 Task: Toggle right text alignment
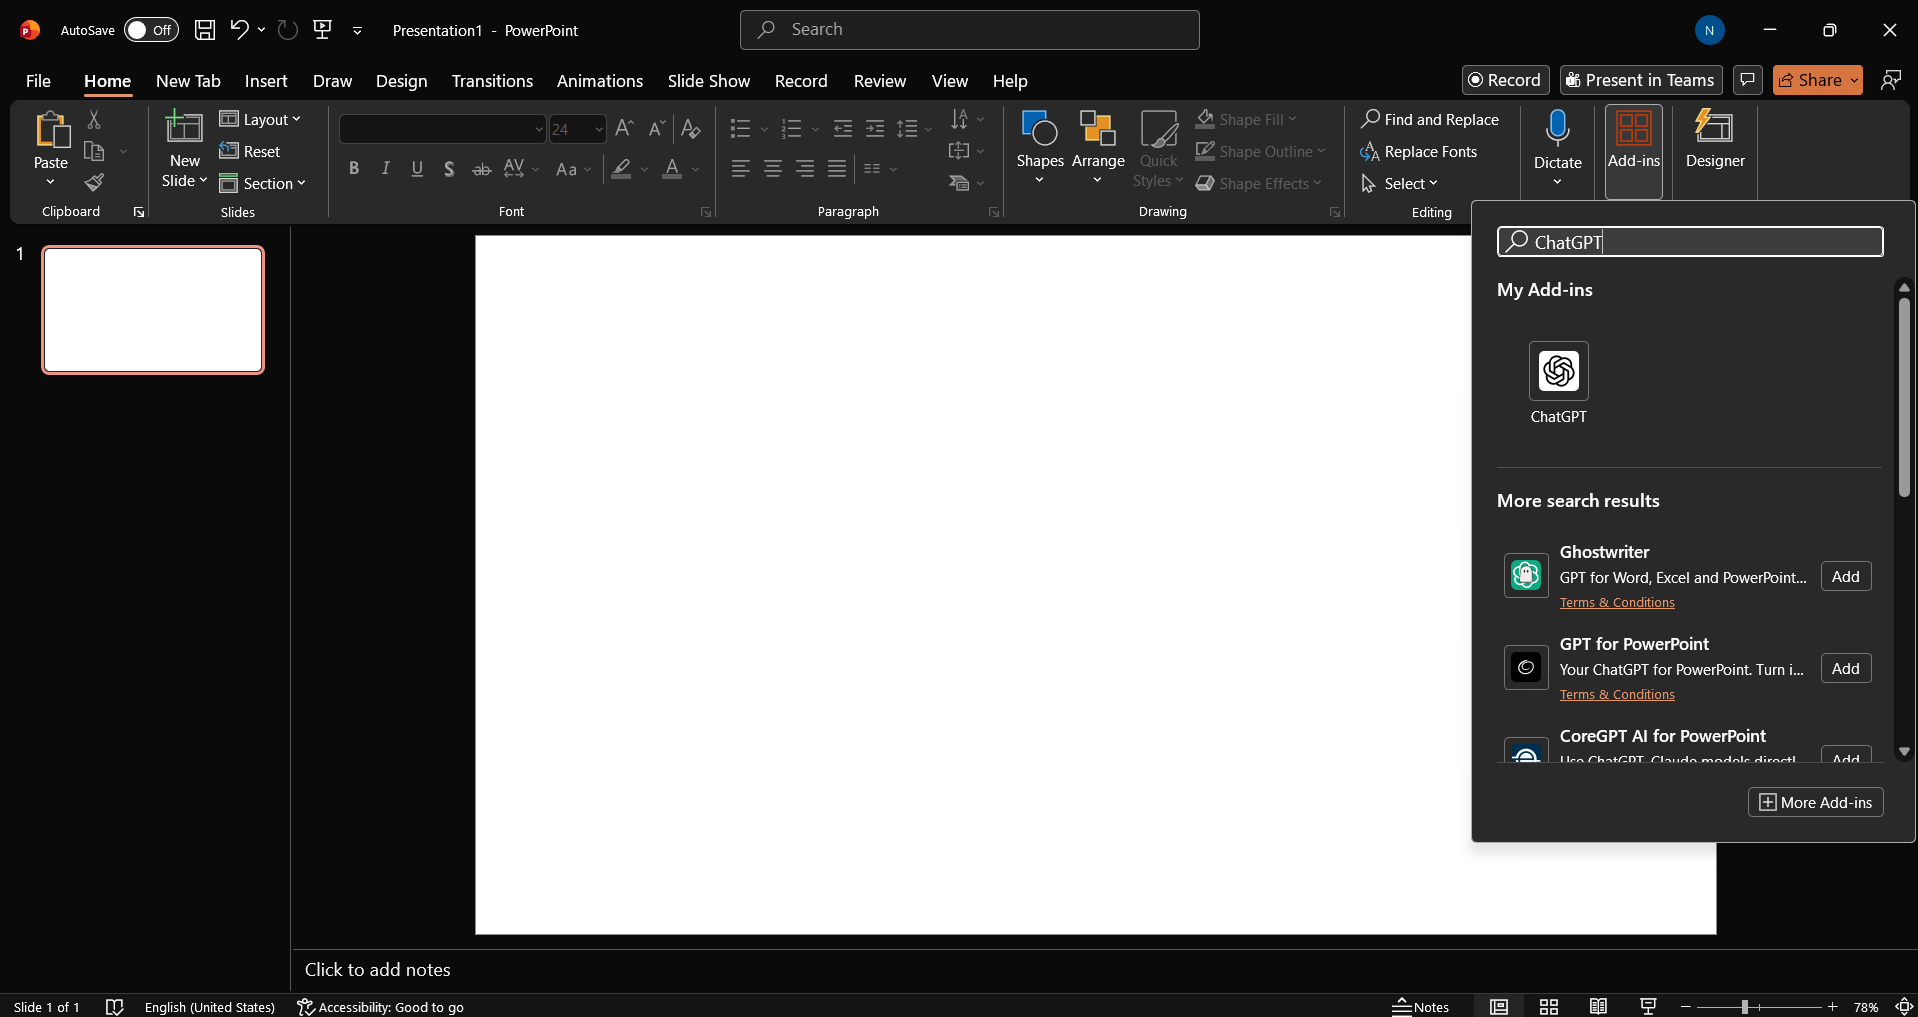pyautogui.click(x=805, y=169)
